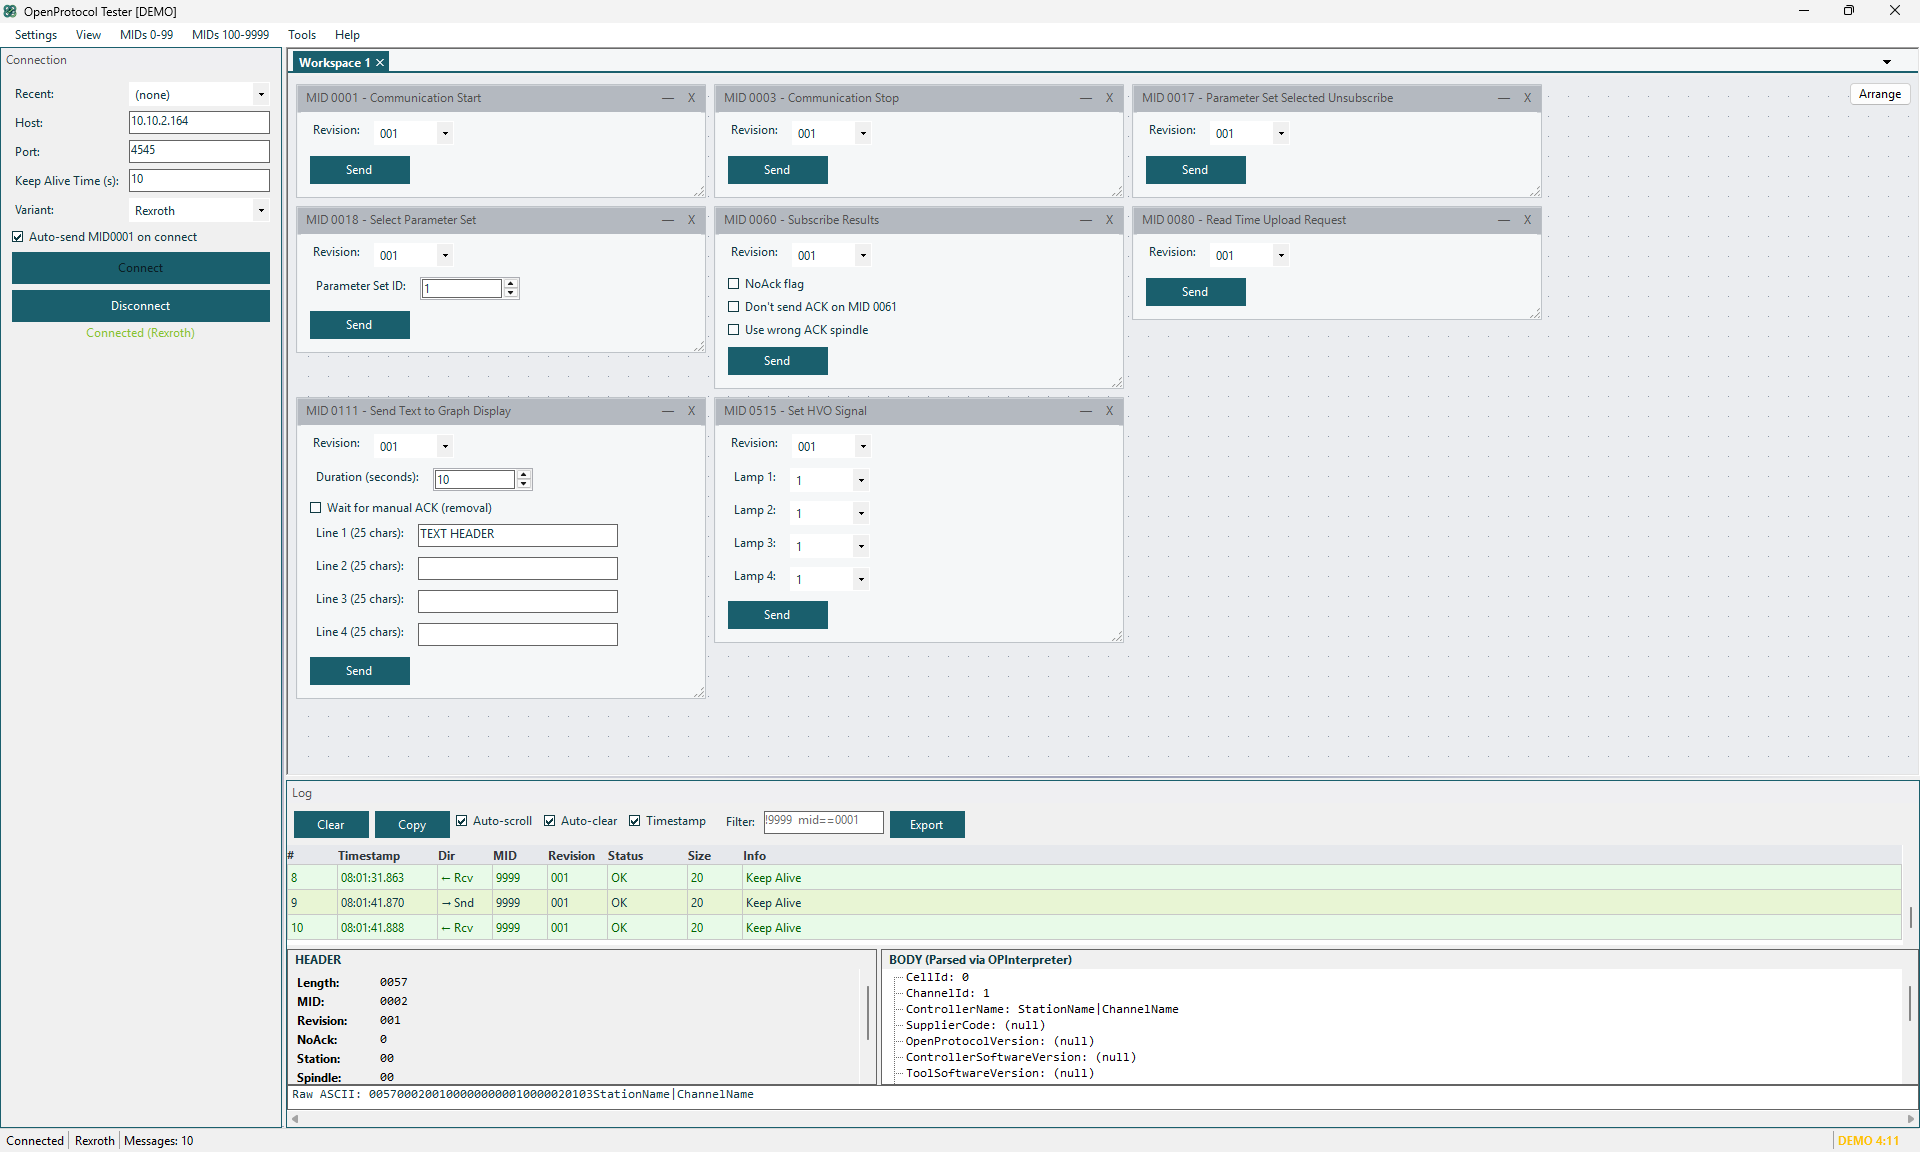This screenshot has height=1152, width=1920.
Task: Minimize the MID 0111 Send Text panel
Action: coord(668,411)
